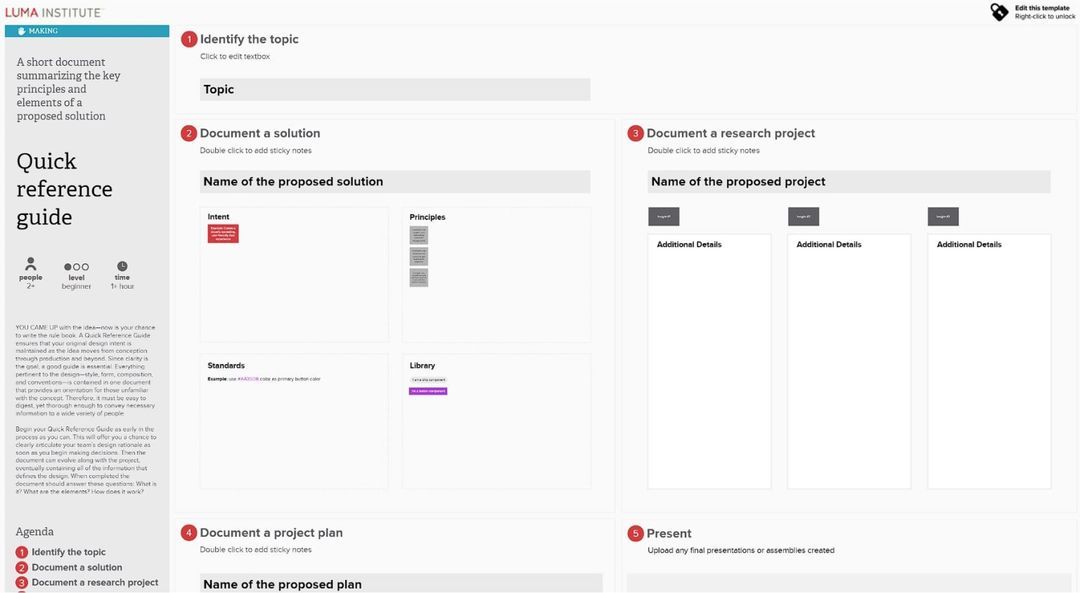Click the red step 2 circle beside Document a solution heading
This screenshot has width=1080, height=593.
[x=189, y=133]
